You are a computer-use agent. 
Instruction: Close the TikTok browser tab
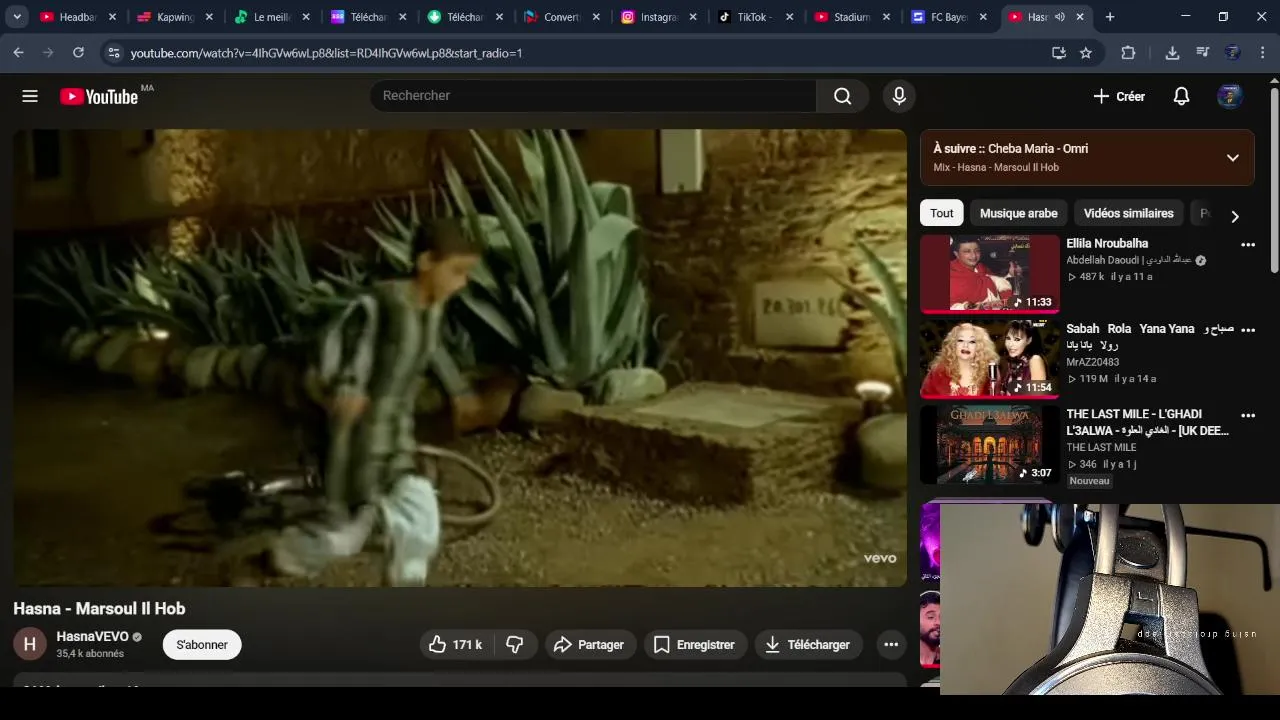pyautogui.click(x=790, y=17)
